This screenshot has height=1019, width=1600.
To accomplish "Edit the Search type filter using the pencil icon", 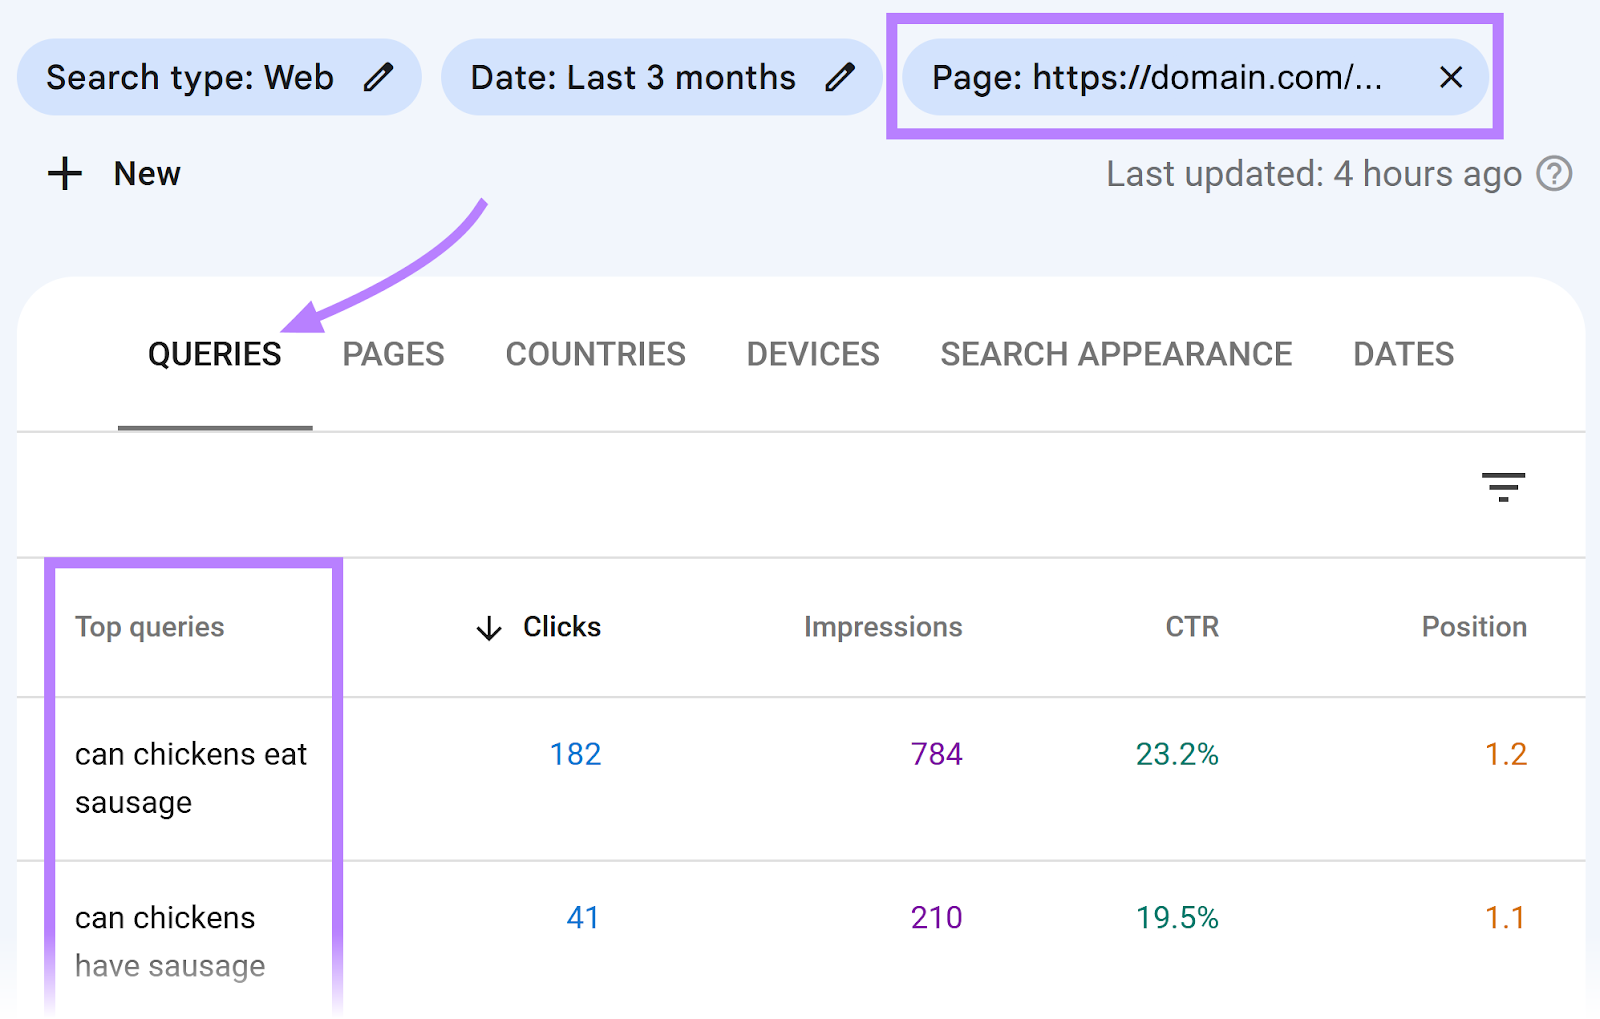I will tap(378, 77).
